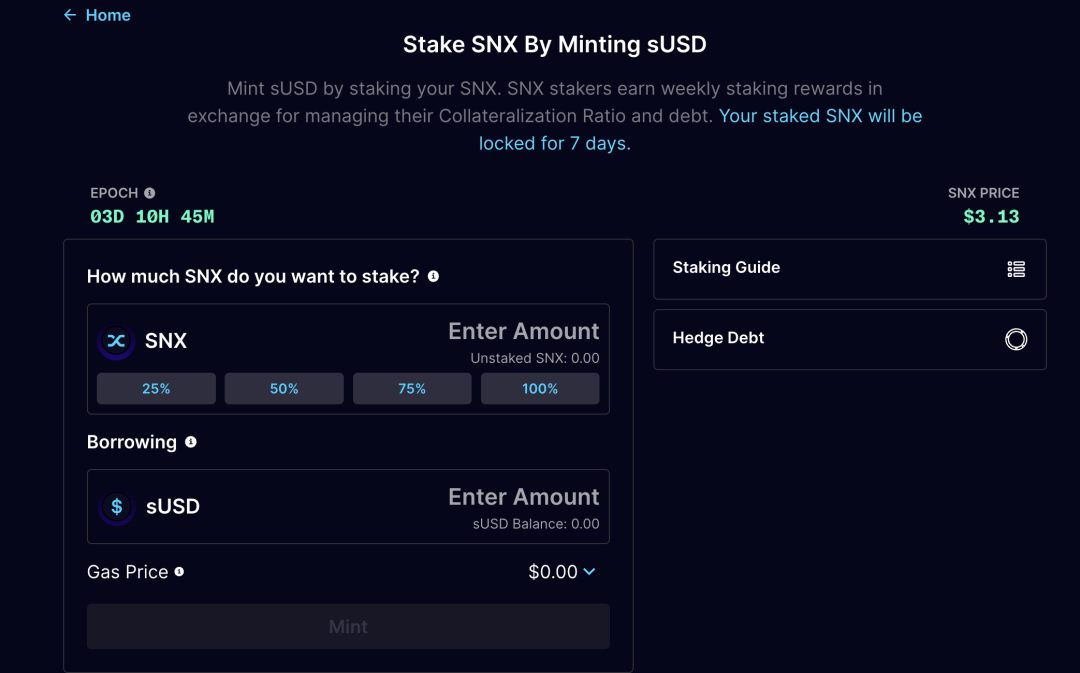Click the SNX token logo
Image resolution: width=1080 pixels, height=673 pixels.
(116, 341)
